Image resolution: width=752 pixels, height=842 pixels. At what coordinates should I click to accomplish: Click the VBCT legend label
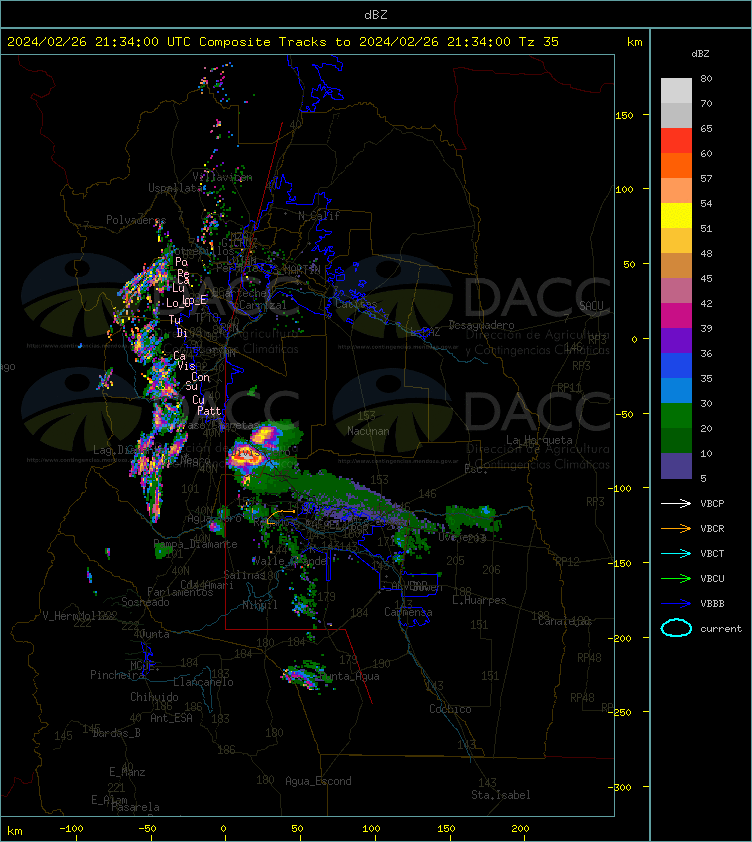click(712, 554)
